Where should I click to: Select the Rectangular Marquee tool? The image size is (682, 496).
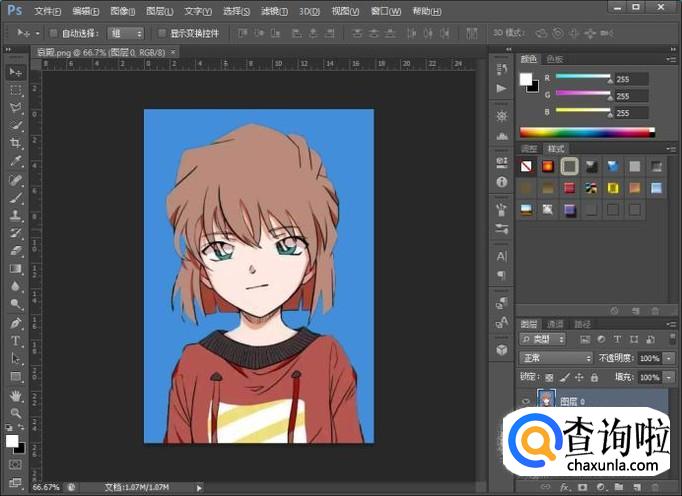[16, 90]
